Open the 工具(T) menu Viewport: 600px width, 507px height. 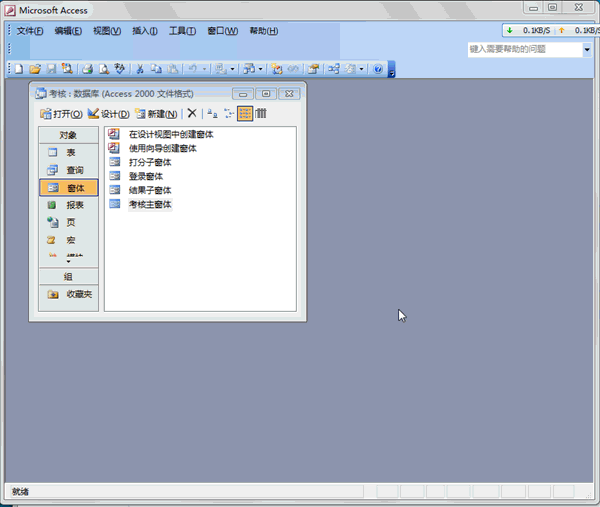(183, 31)
